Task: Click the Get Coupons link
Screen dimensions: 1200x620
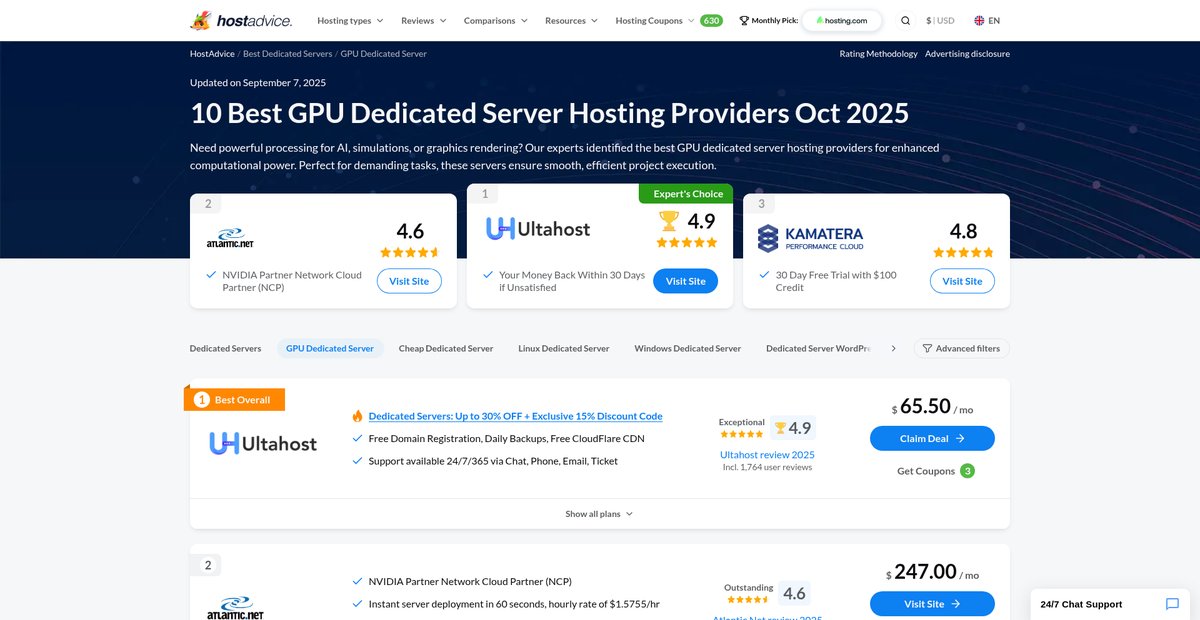Action: [926, 471]
